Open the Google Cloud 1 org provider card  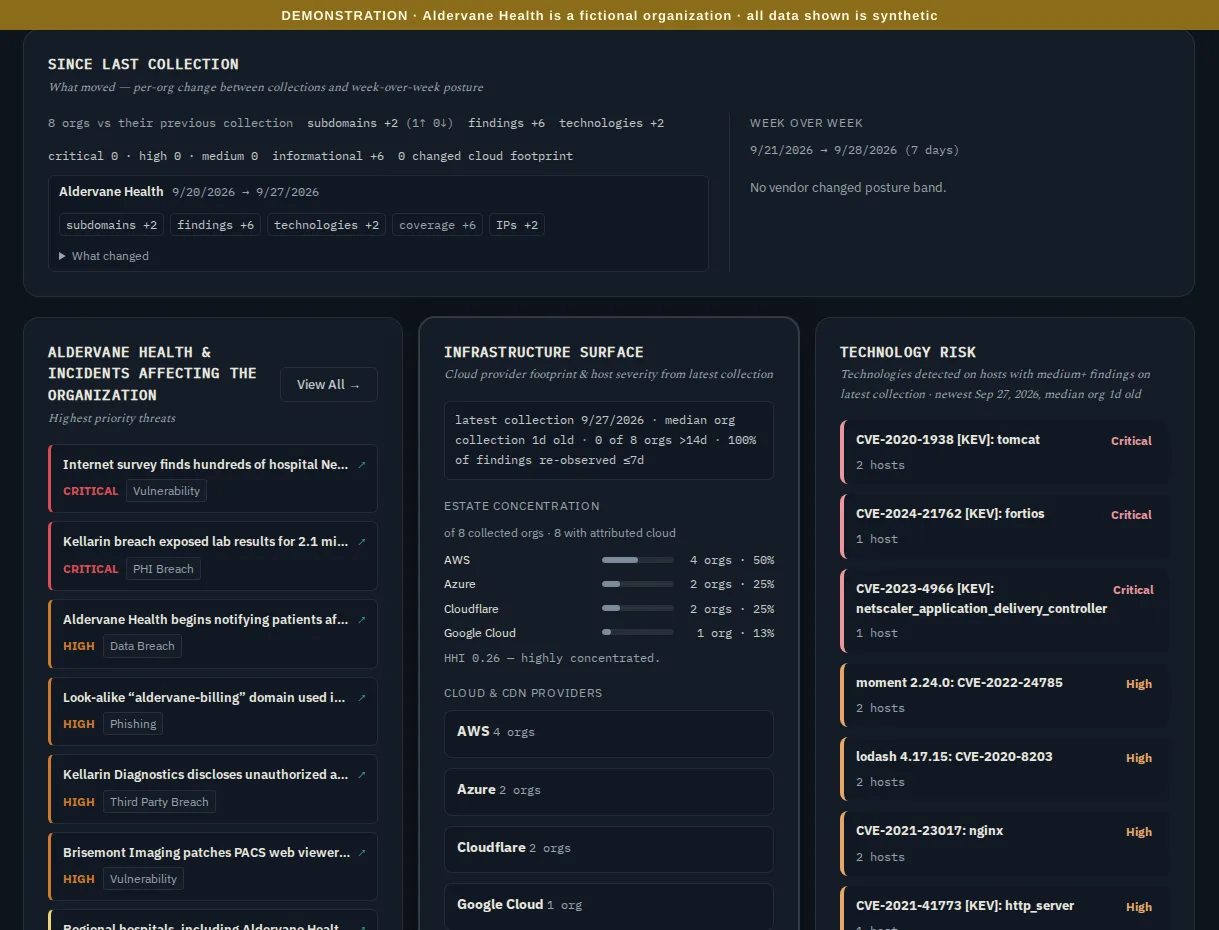pyautogui.click(x=609, y=906)
